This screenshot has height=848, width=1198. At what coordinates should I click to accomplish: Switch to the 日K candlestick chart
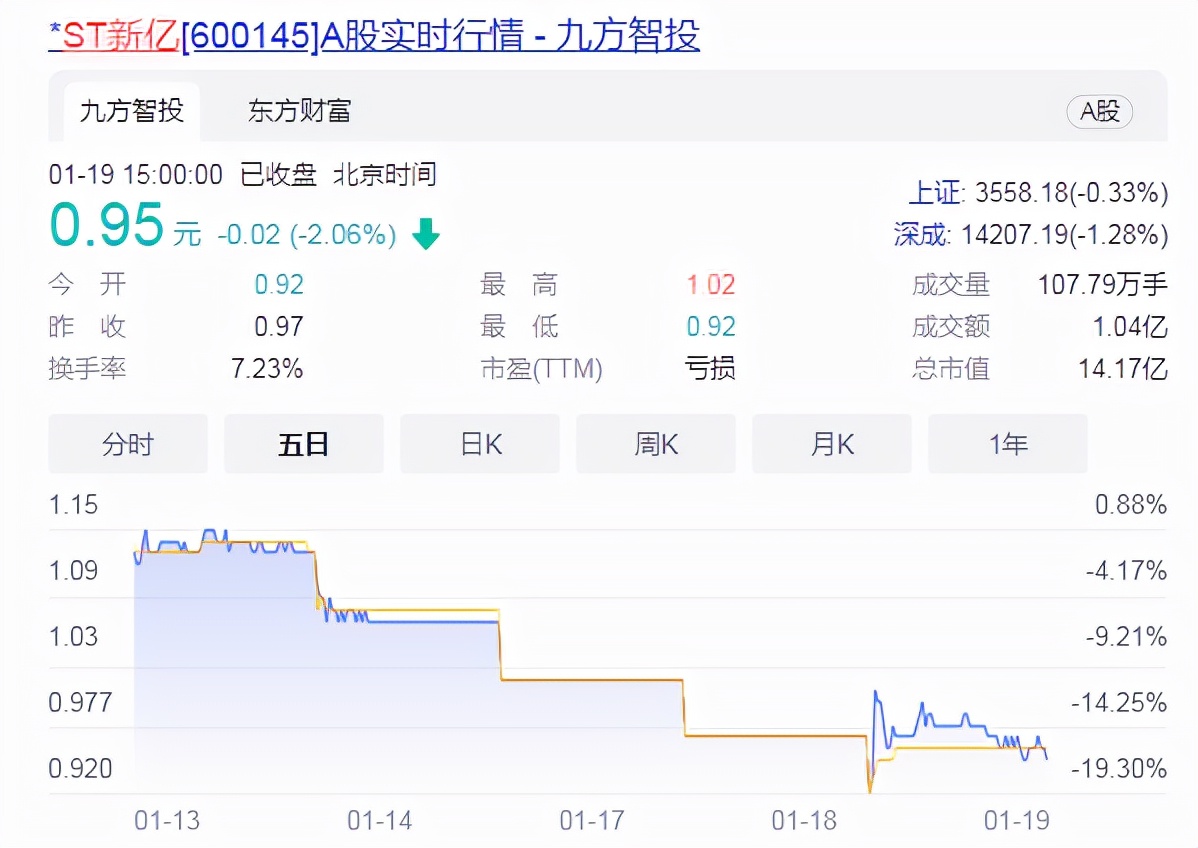click(x=479, y=443)
